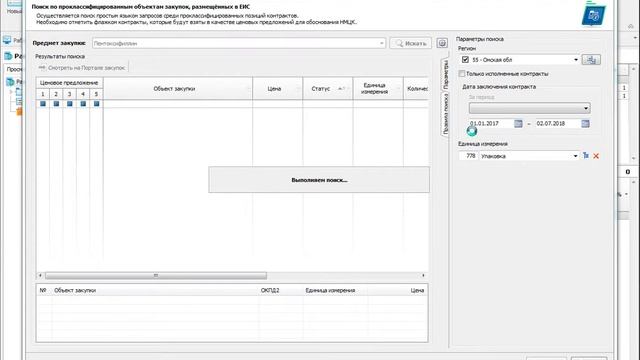Toggle price offer checkbox in column 4
The height and width of the screenshot is (360, 640).
[x=83, y=104]
